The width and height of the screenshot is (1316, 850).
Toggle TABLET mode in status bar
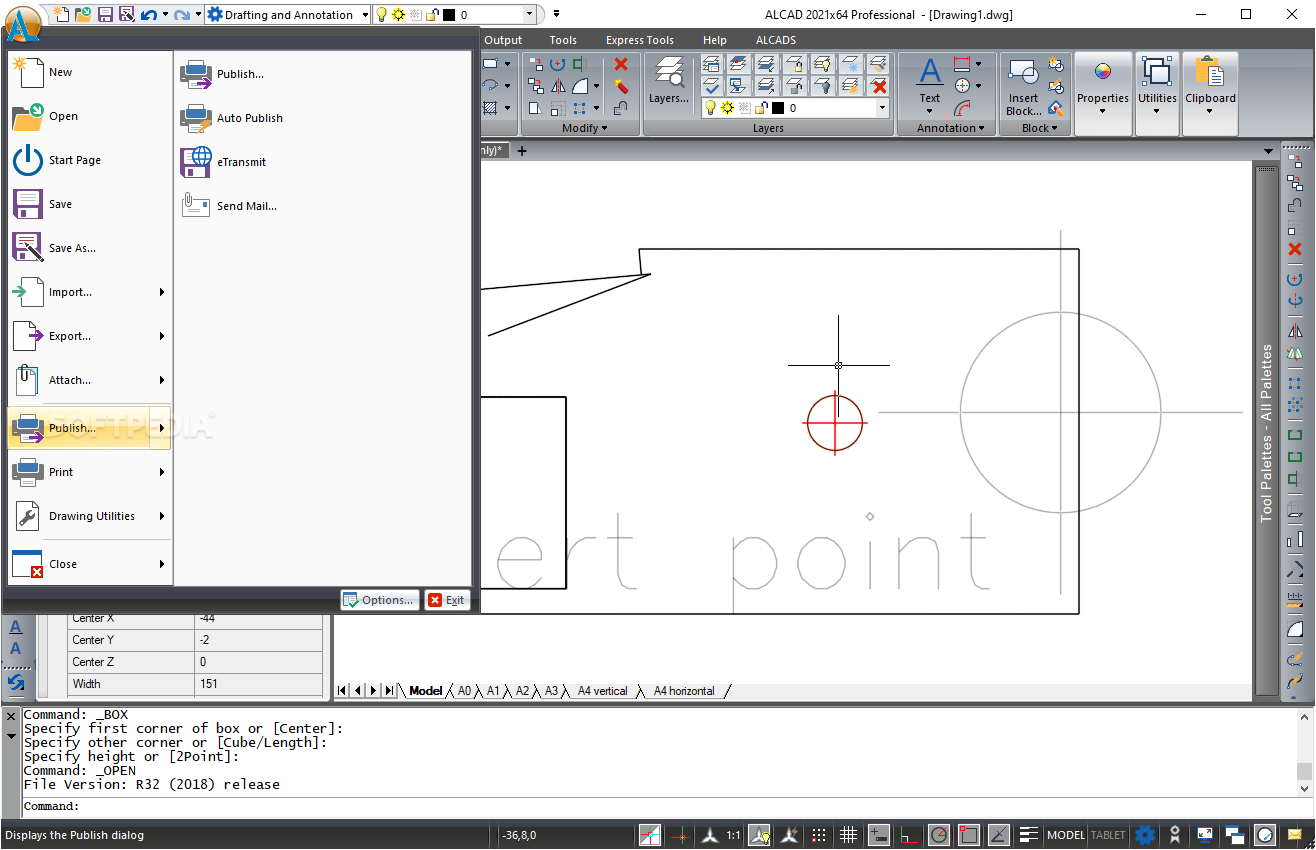pyautogui.click(x=1108, y=835)
